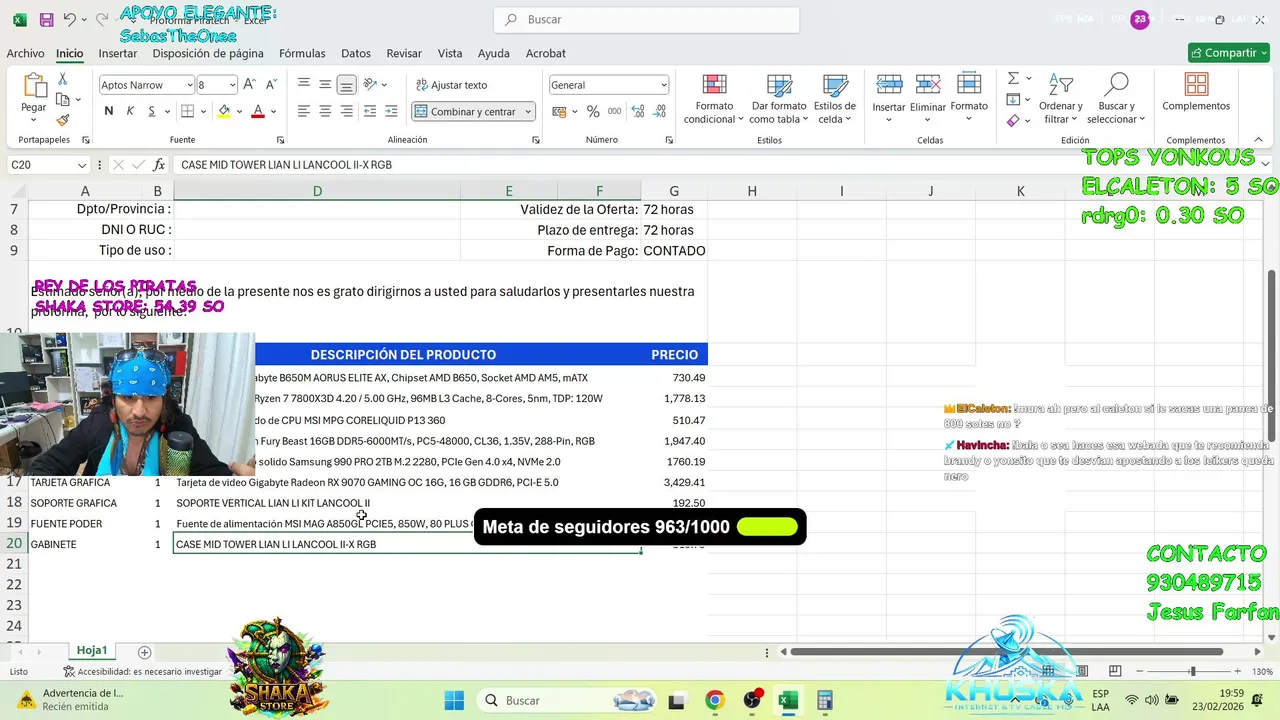The width and height of the screenshot is (1280, 720).
Task: Align text to top
Action: tap(304, 85)
